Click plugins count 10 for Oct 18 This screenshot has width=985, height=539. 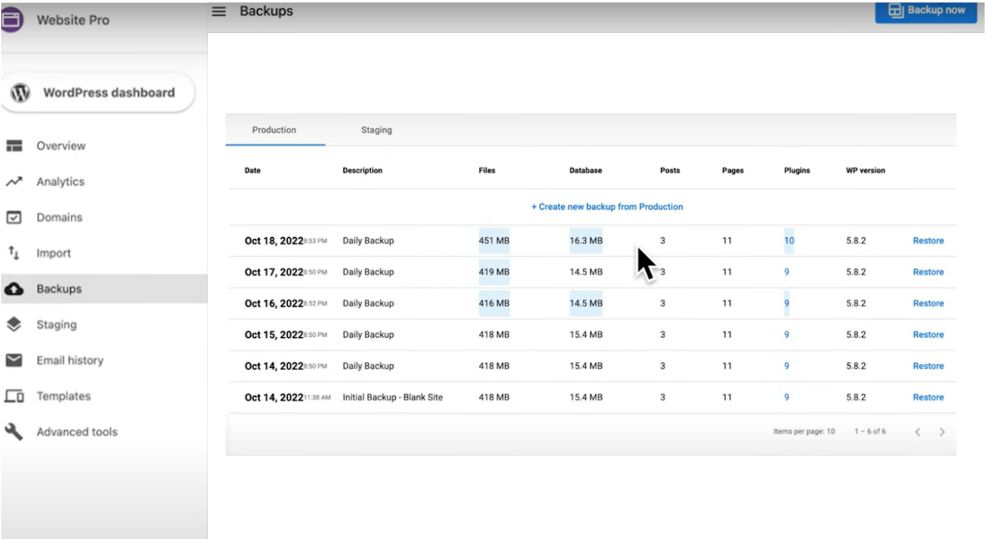(x=789, y=241)
